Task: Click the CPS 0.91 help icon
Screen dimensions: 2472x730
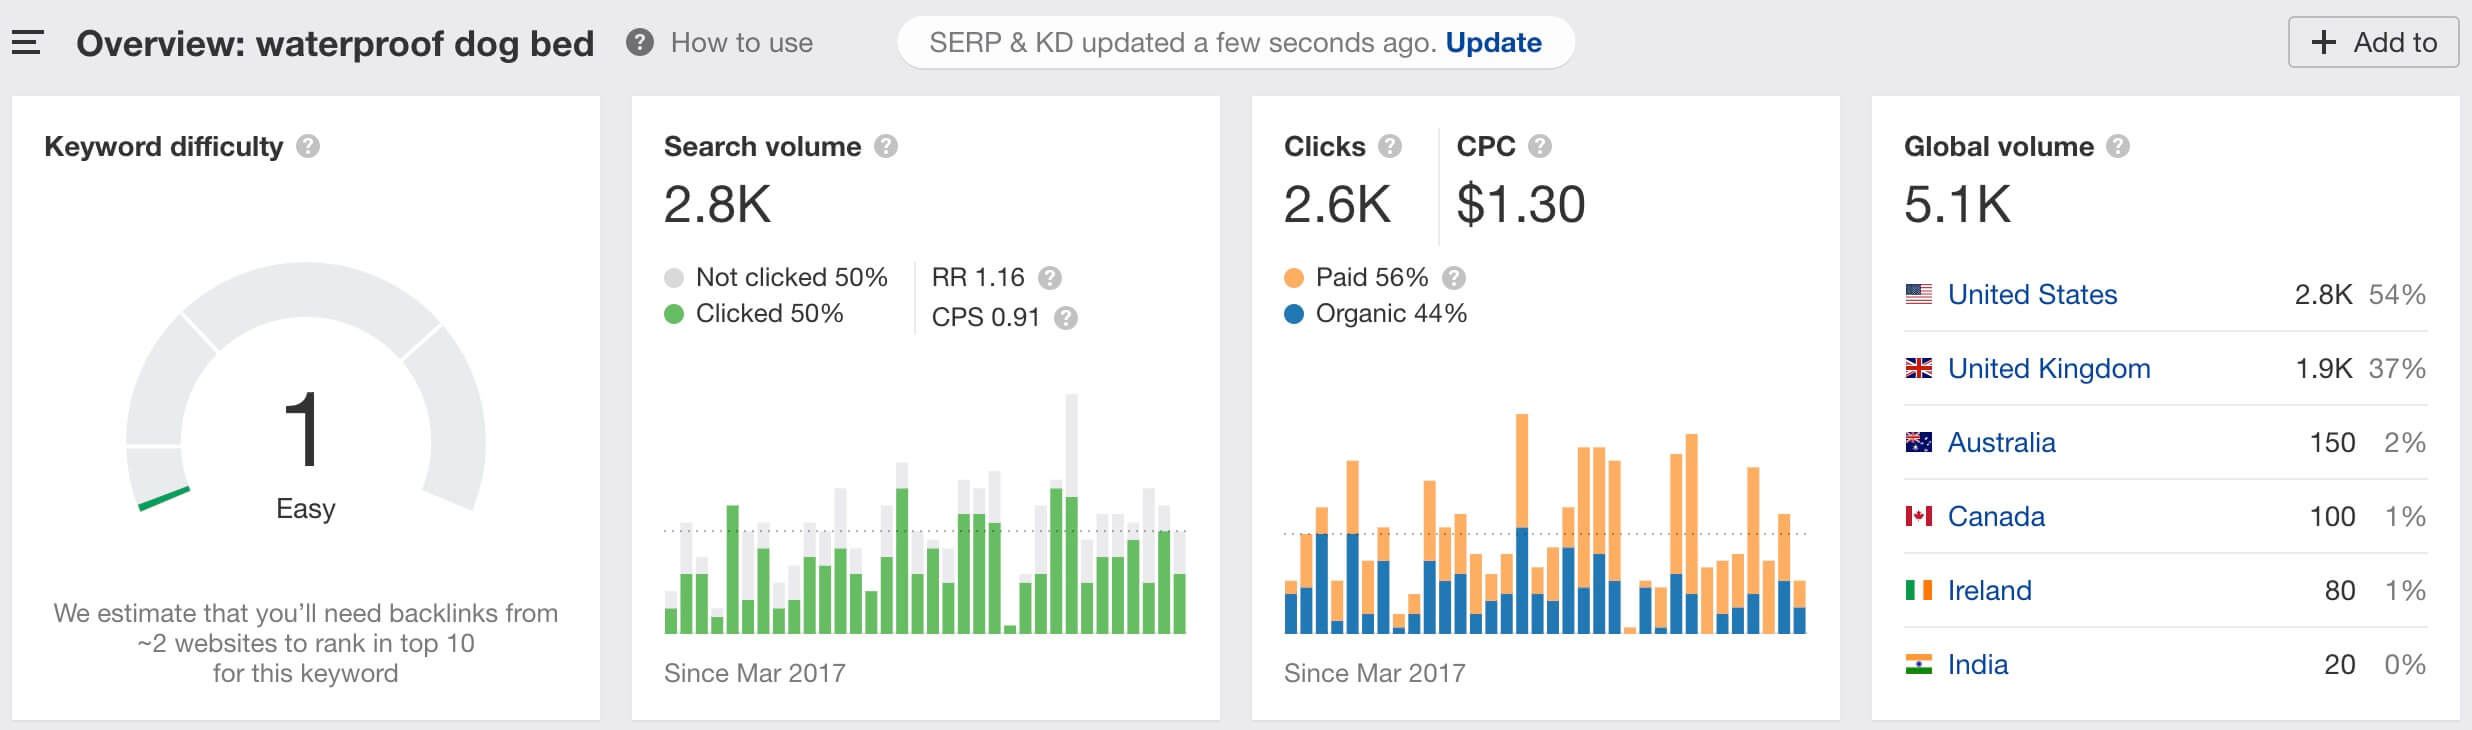Action: pyautogui.click(x=1066, y=318)
